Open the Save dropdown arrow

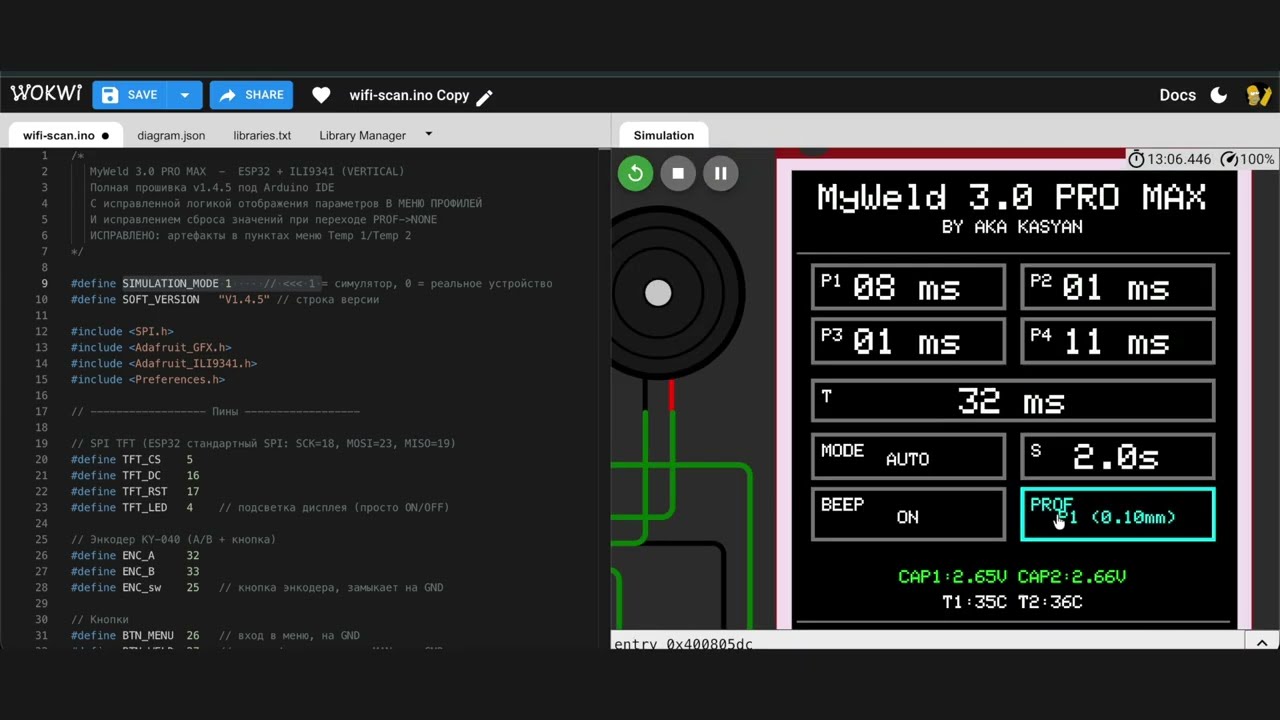[x=184, y=95]
